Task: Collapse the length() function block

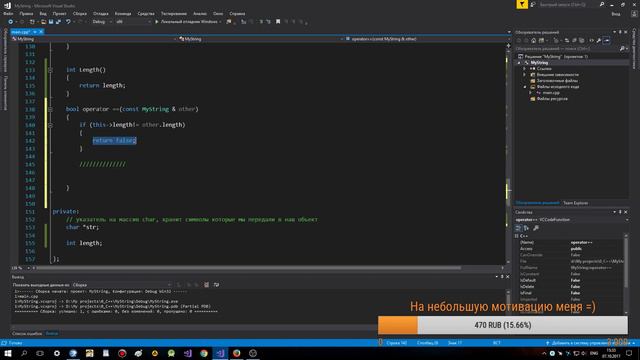Action: point(50,70)
